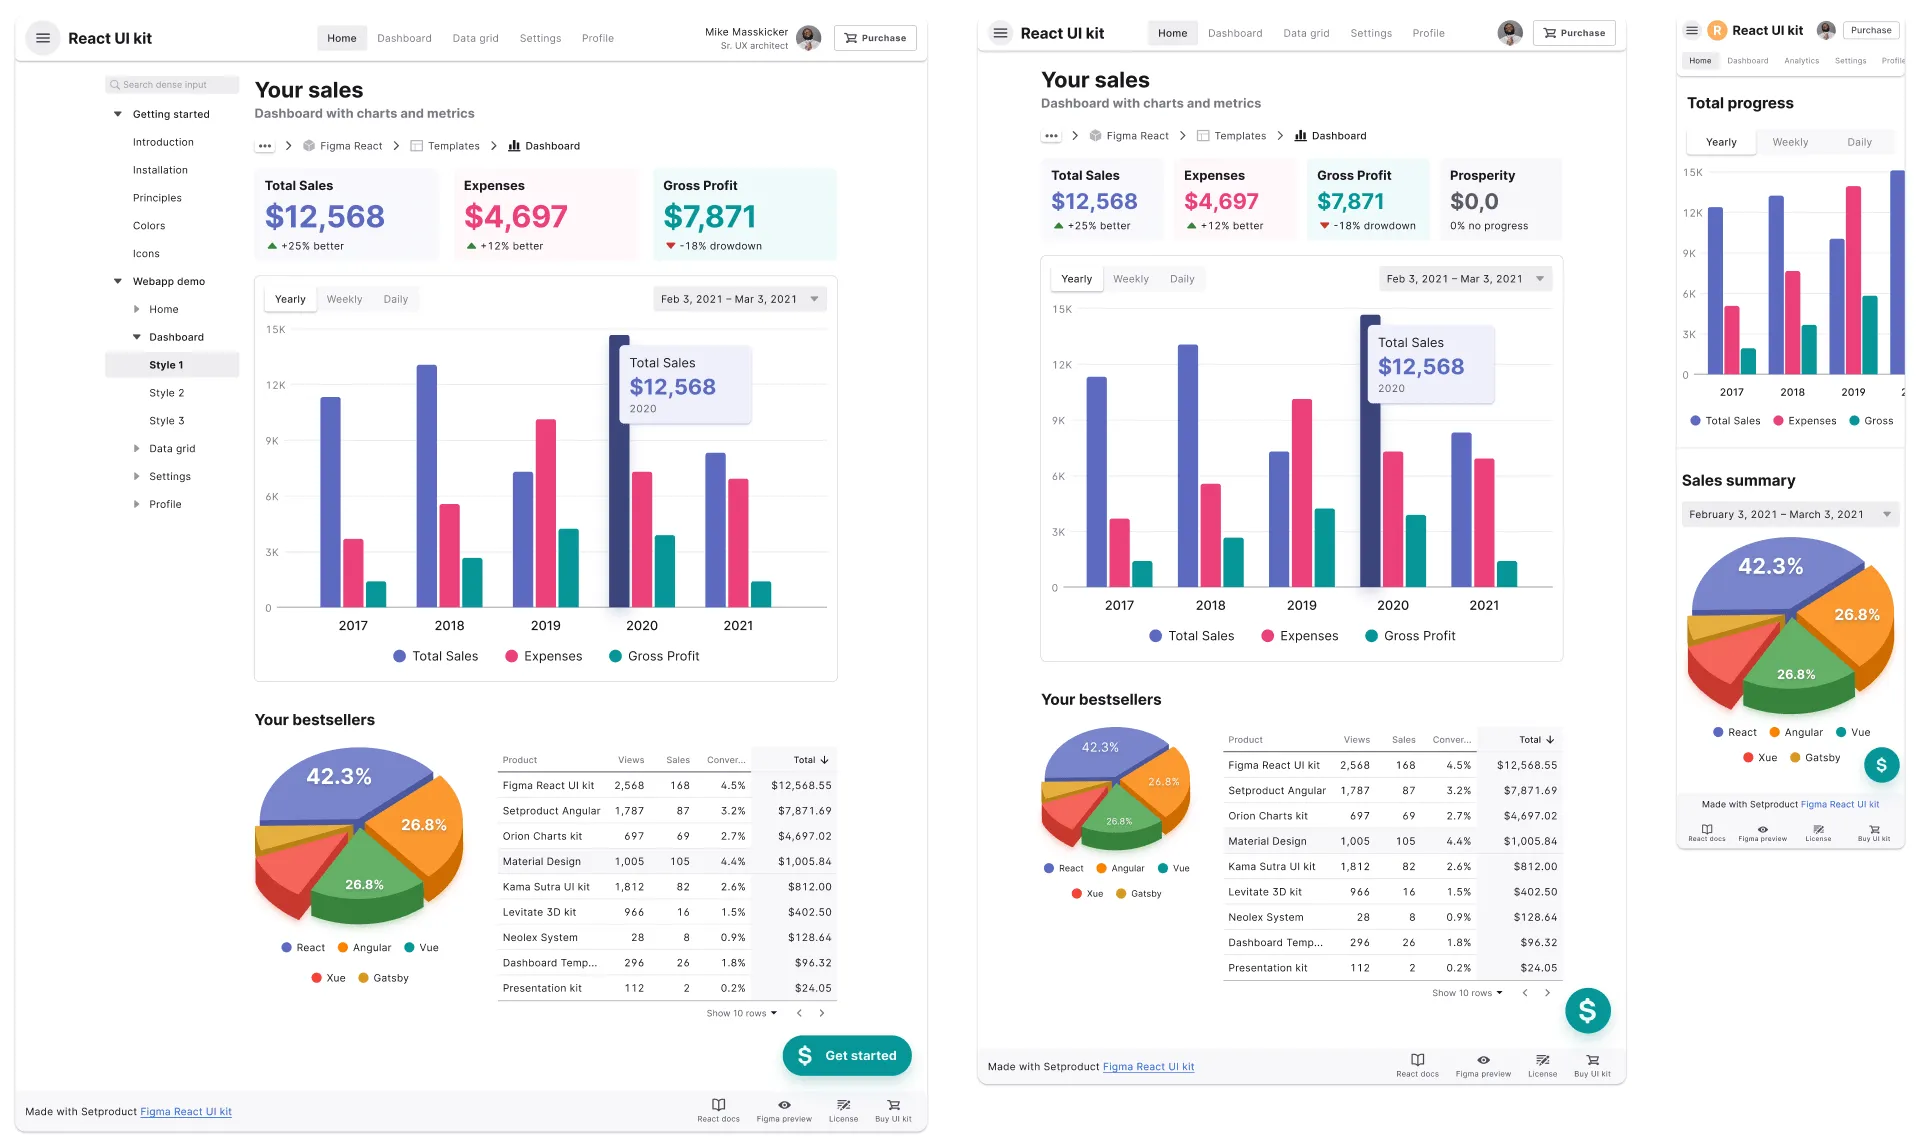
Task: Open Feb 3, 2021 – Mar 3, 2021 dropdown in left panel
Action: click(x=739, y=299)
